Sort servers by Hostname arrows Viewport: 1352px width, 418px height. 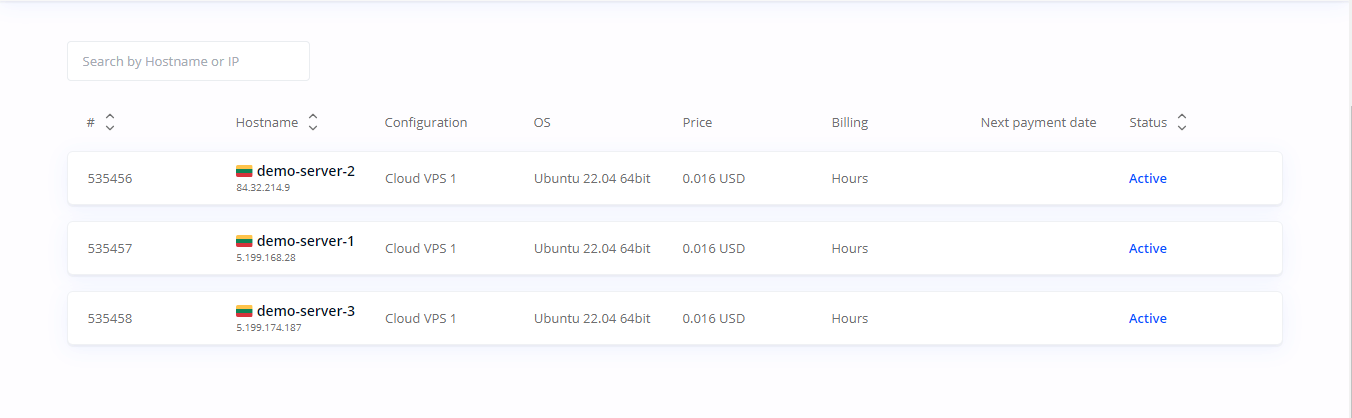(x=313, y=122)
